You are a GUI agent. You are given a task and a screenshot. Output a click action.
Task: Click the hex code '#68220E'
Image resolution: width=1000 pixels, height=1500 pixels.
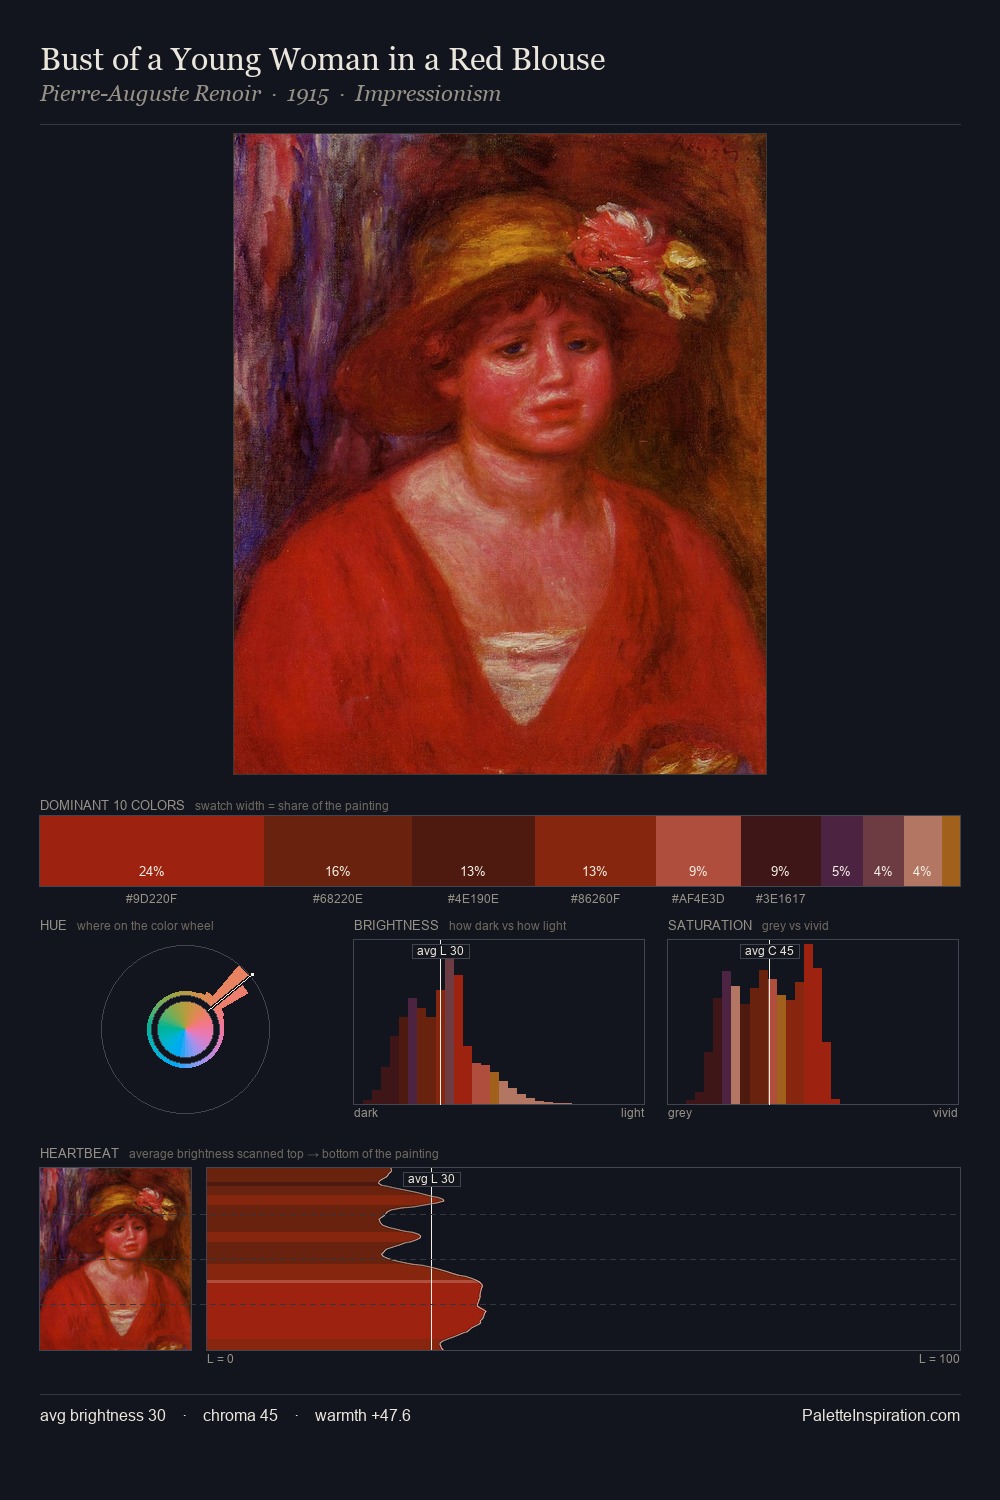pyautogui.click(x=338, y=898)
